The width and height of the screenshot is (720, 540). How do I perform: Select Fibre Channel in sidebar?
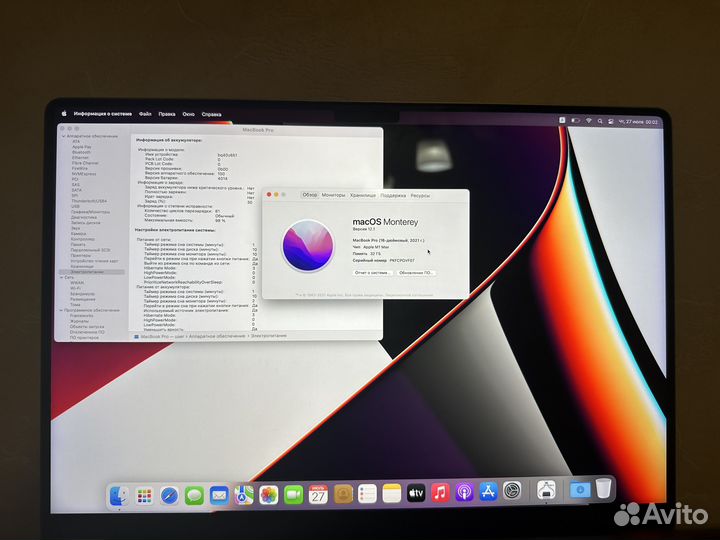[85, 163]
